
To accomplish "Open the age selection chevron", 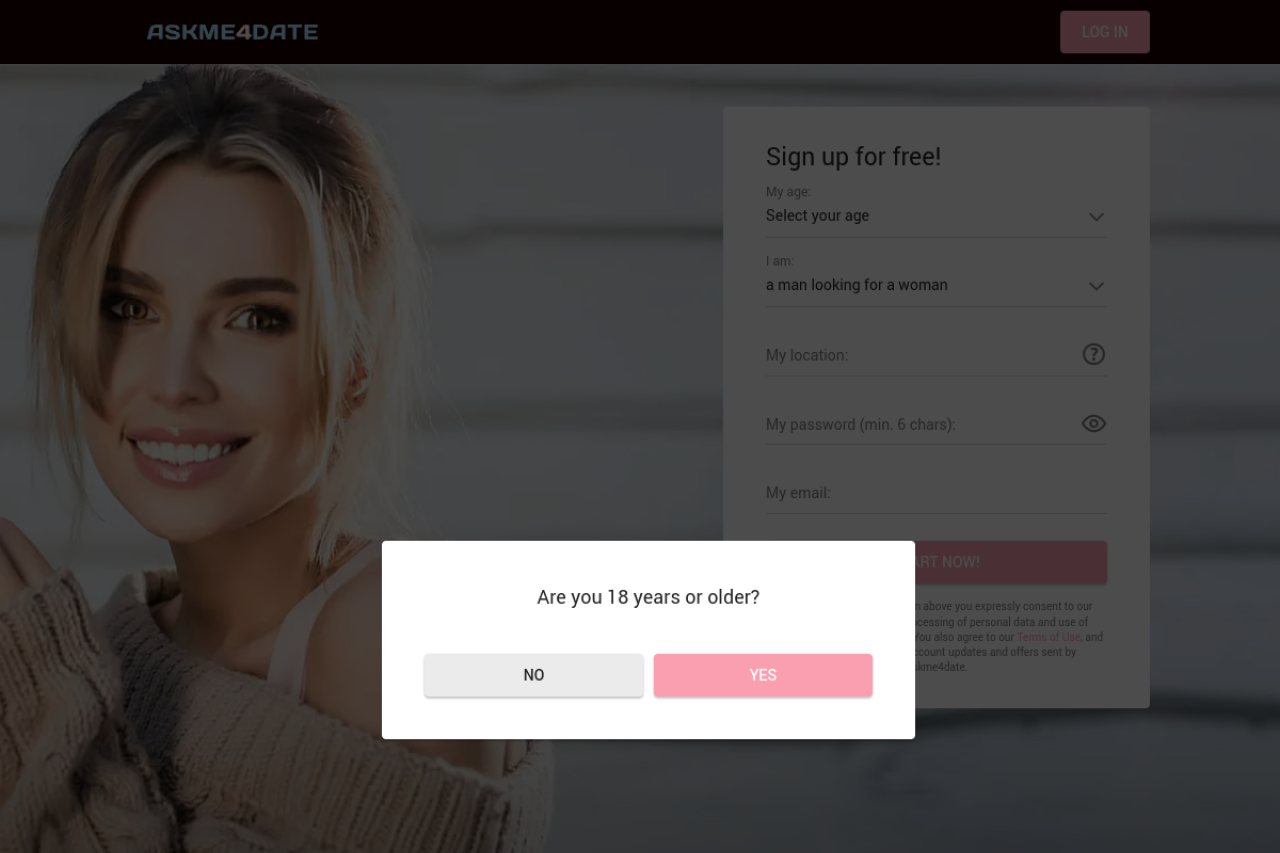I will click(1096, 217).
